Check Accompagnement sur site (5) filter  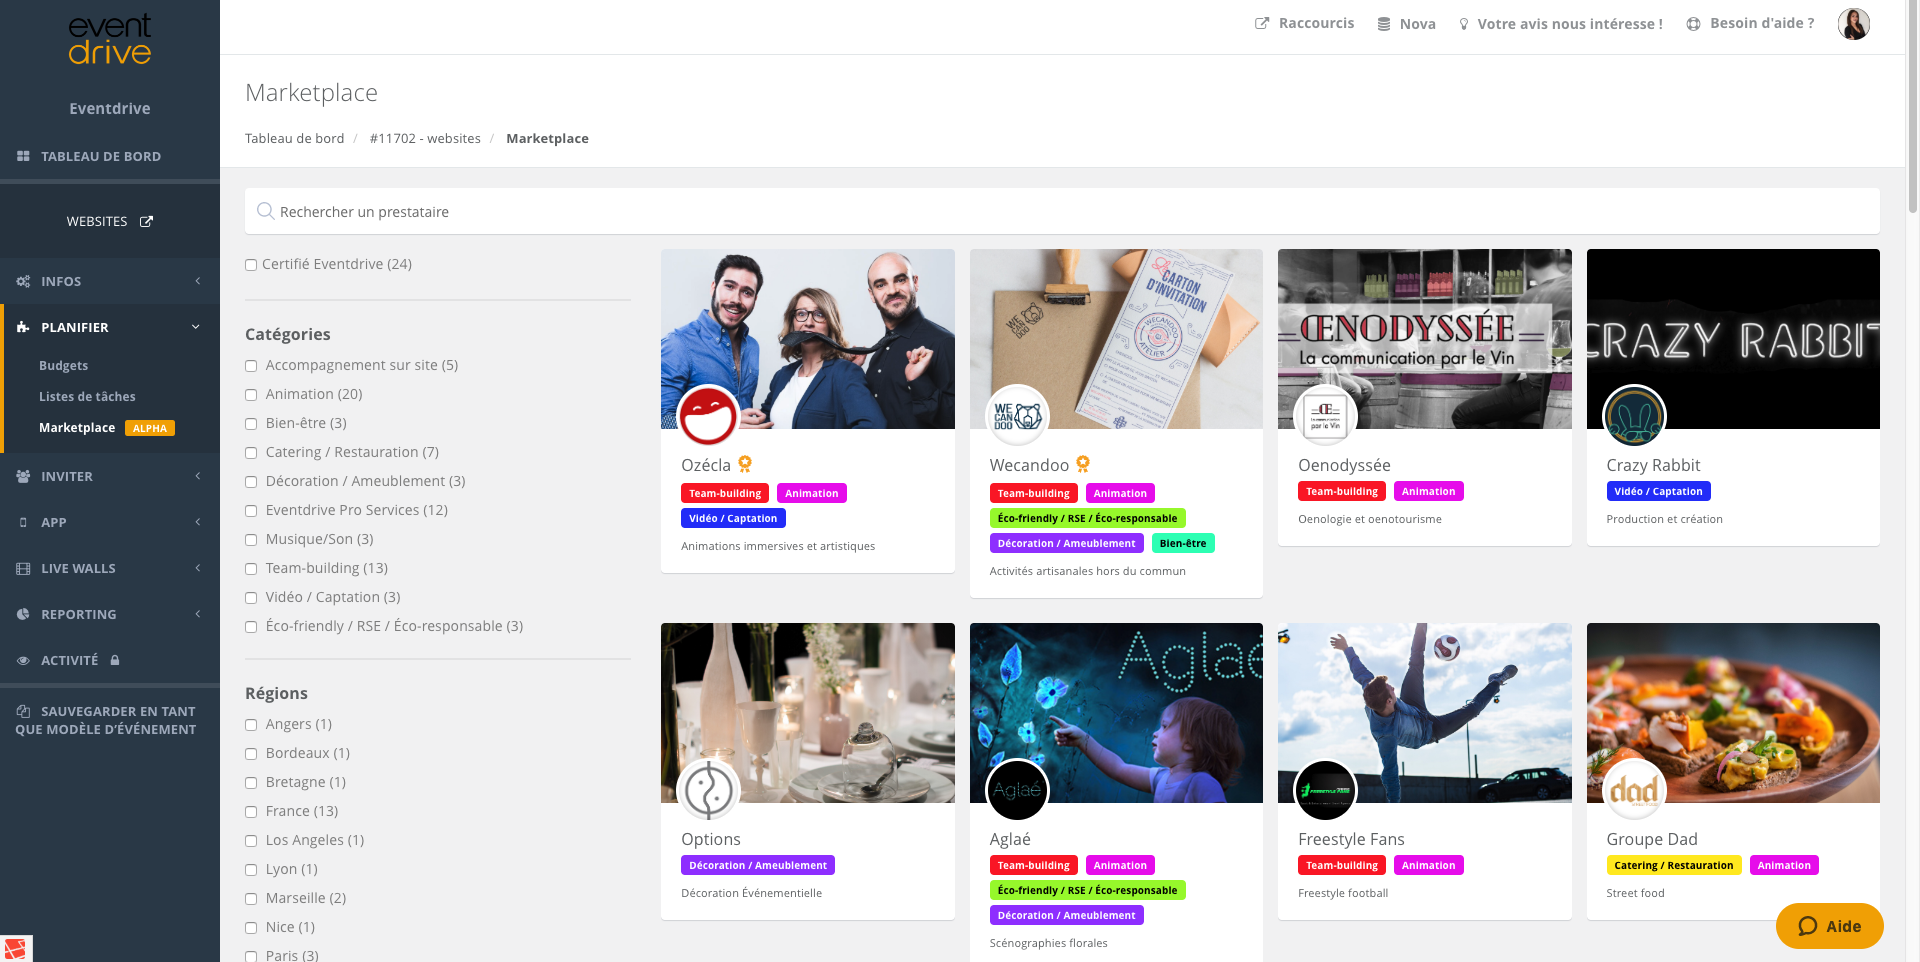point(251,366)
